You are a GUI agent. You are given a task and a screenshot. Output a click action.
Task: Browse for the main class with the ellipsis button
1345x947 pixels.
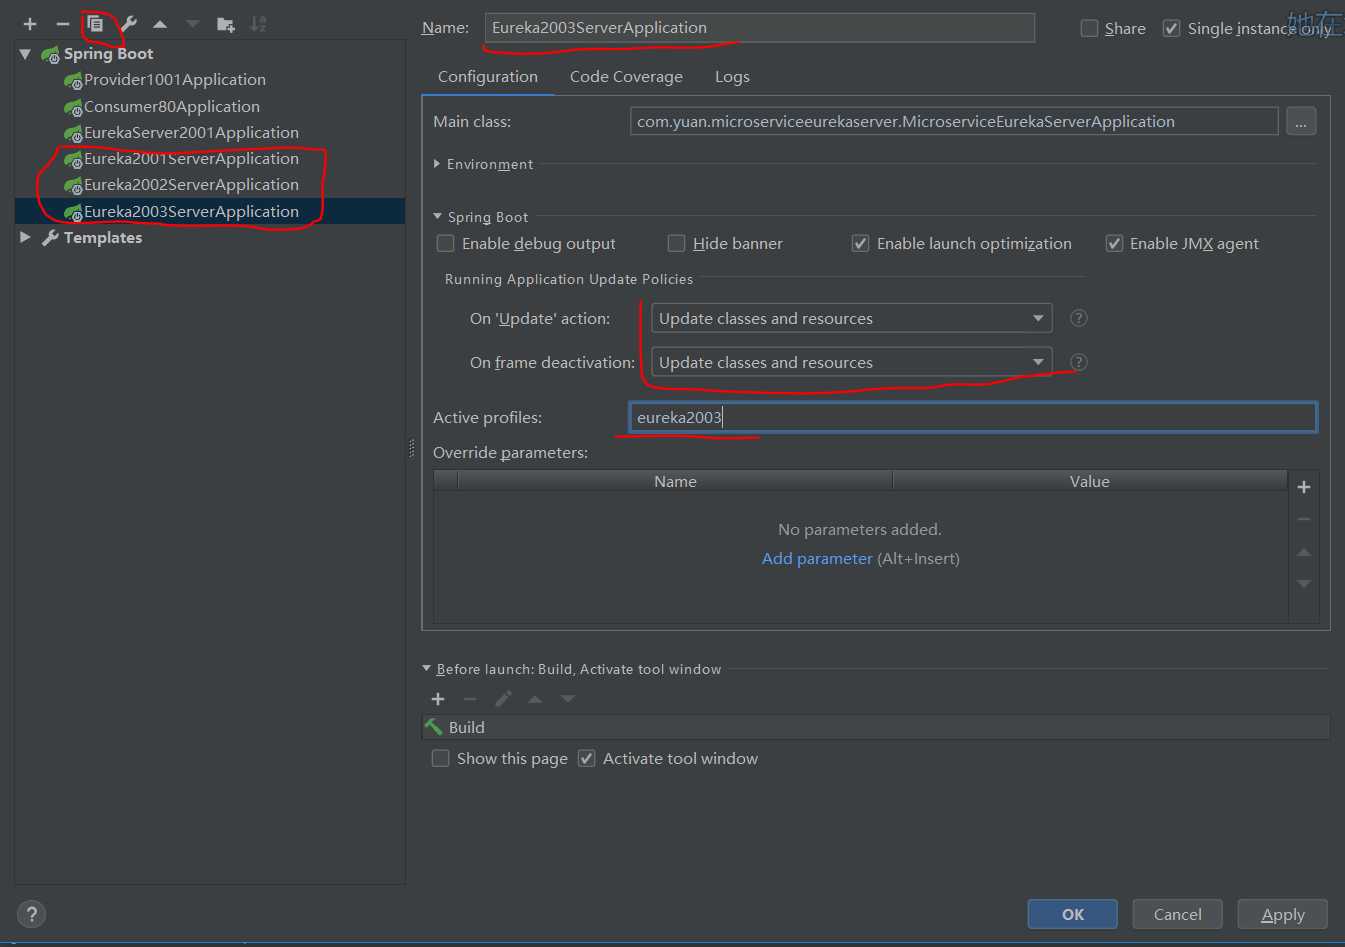click(1300, 121)
